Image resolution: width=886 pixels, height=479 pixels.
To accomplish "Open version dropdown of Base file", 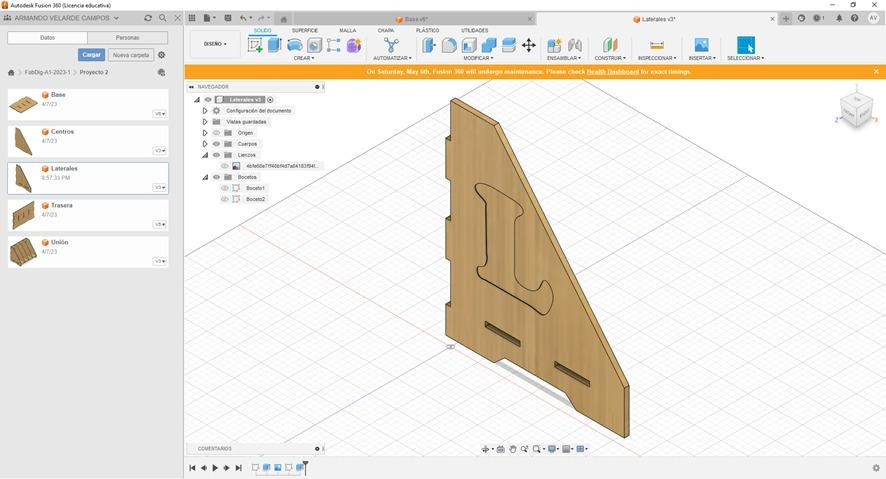I will click(x=160, y=114).
